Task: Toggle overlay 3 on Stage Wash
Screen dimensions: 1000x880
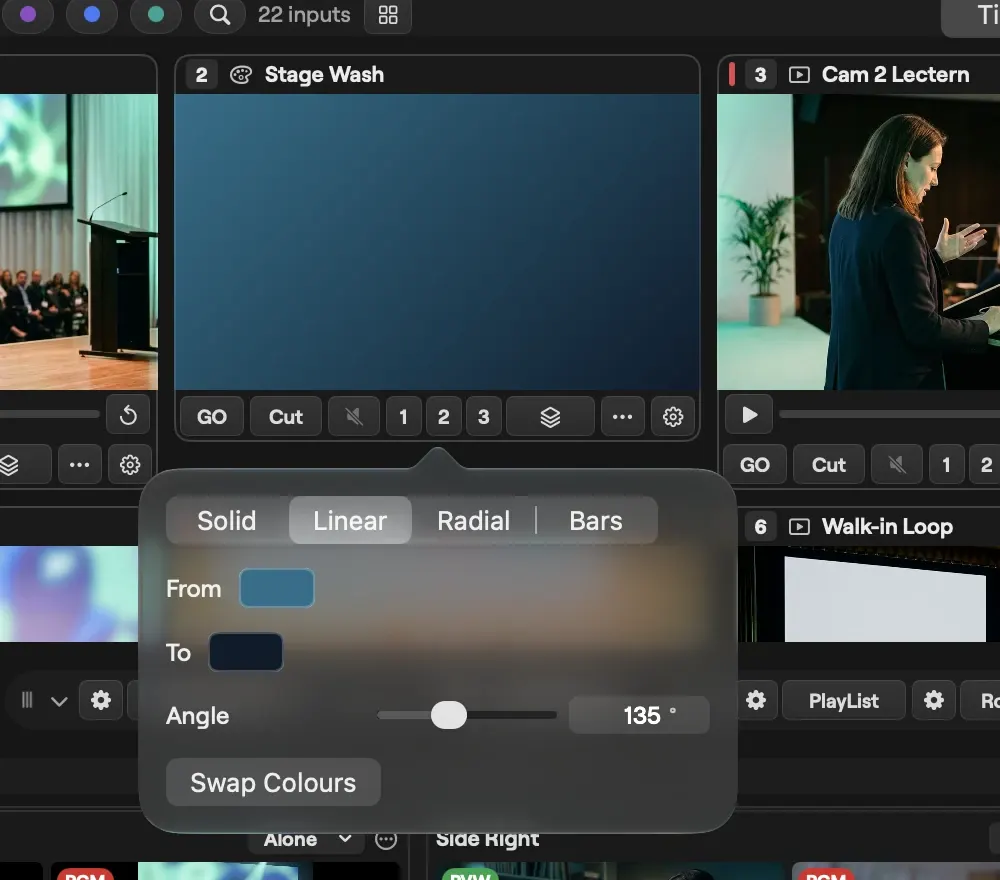Action: [483, 416]
